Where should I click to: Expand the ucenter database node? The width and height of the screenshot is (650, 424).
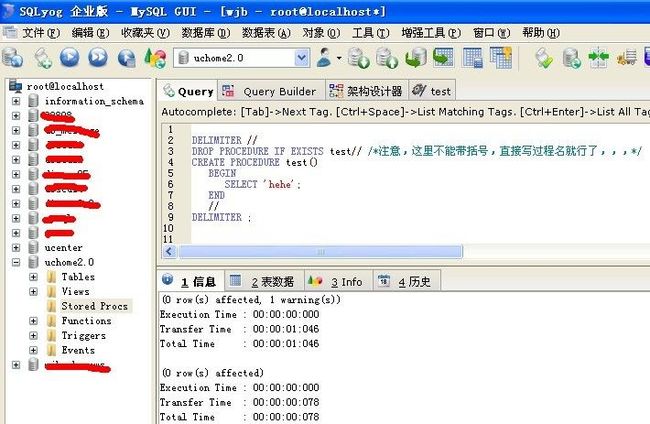coord(16,248)
